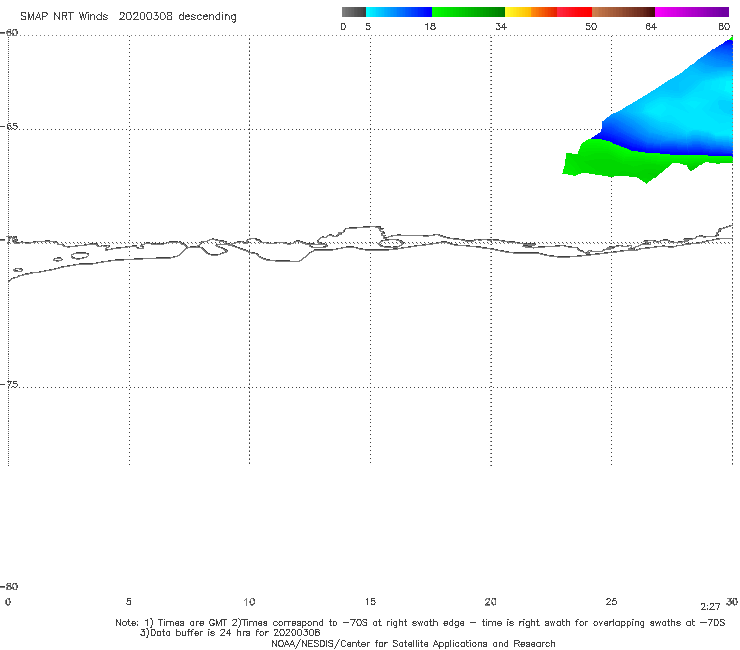Click the blue 5-18 color bar segment

(399, 12)
